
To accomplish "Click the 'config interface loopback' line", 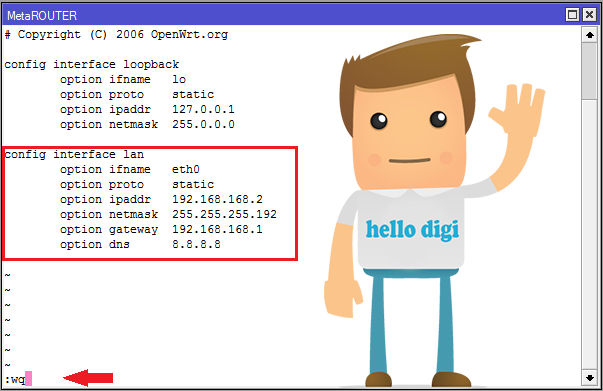I will tap(92, 65).
